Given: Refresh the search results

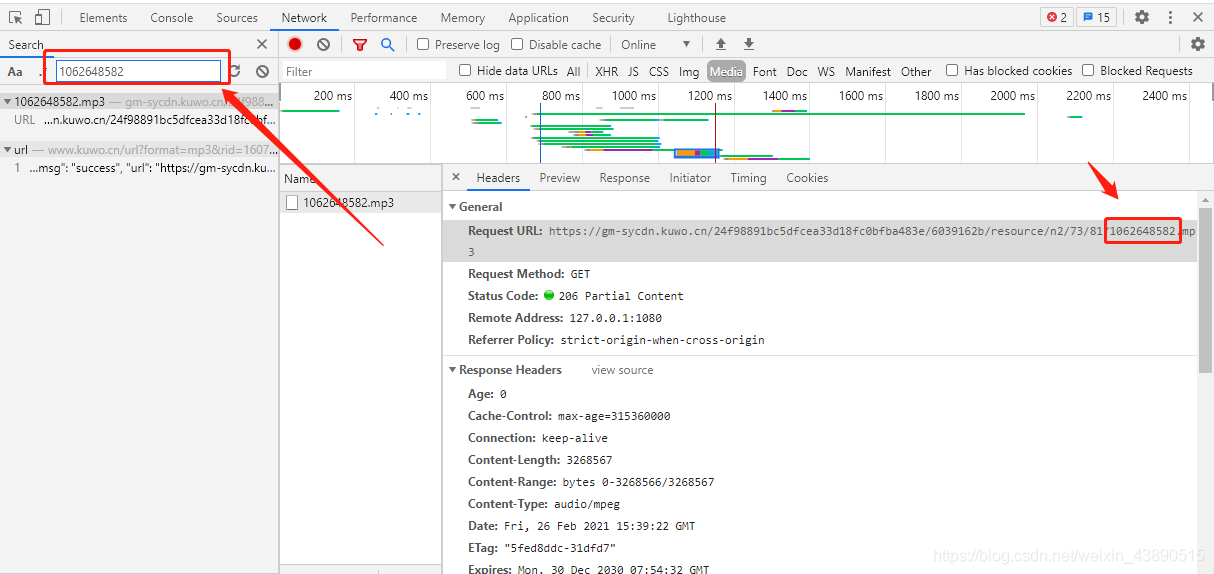Looking at the screenshot, I should (x=235, y=71).
